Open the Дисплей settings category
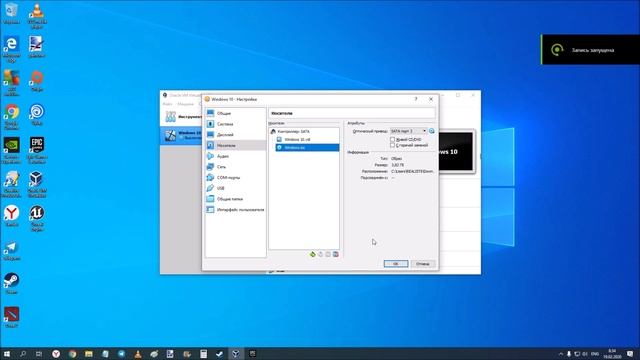This screenshot has width=640, height=360. (236, 135)
